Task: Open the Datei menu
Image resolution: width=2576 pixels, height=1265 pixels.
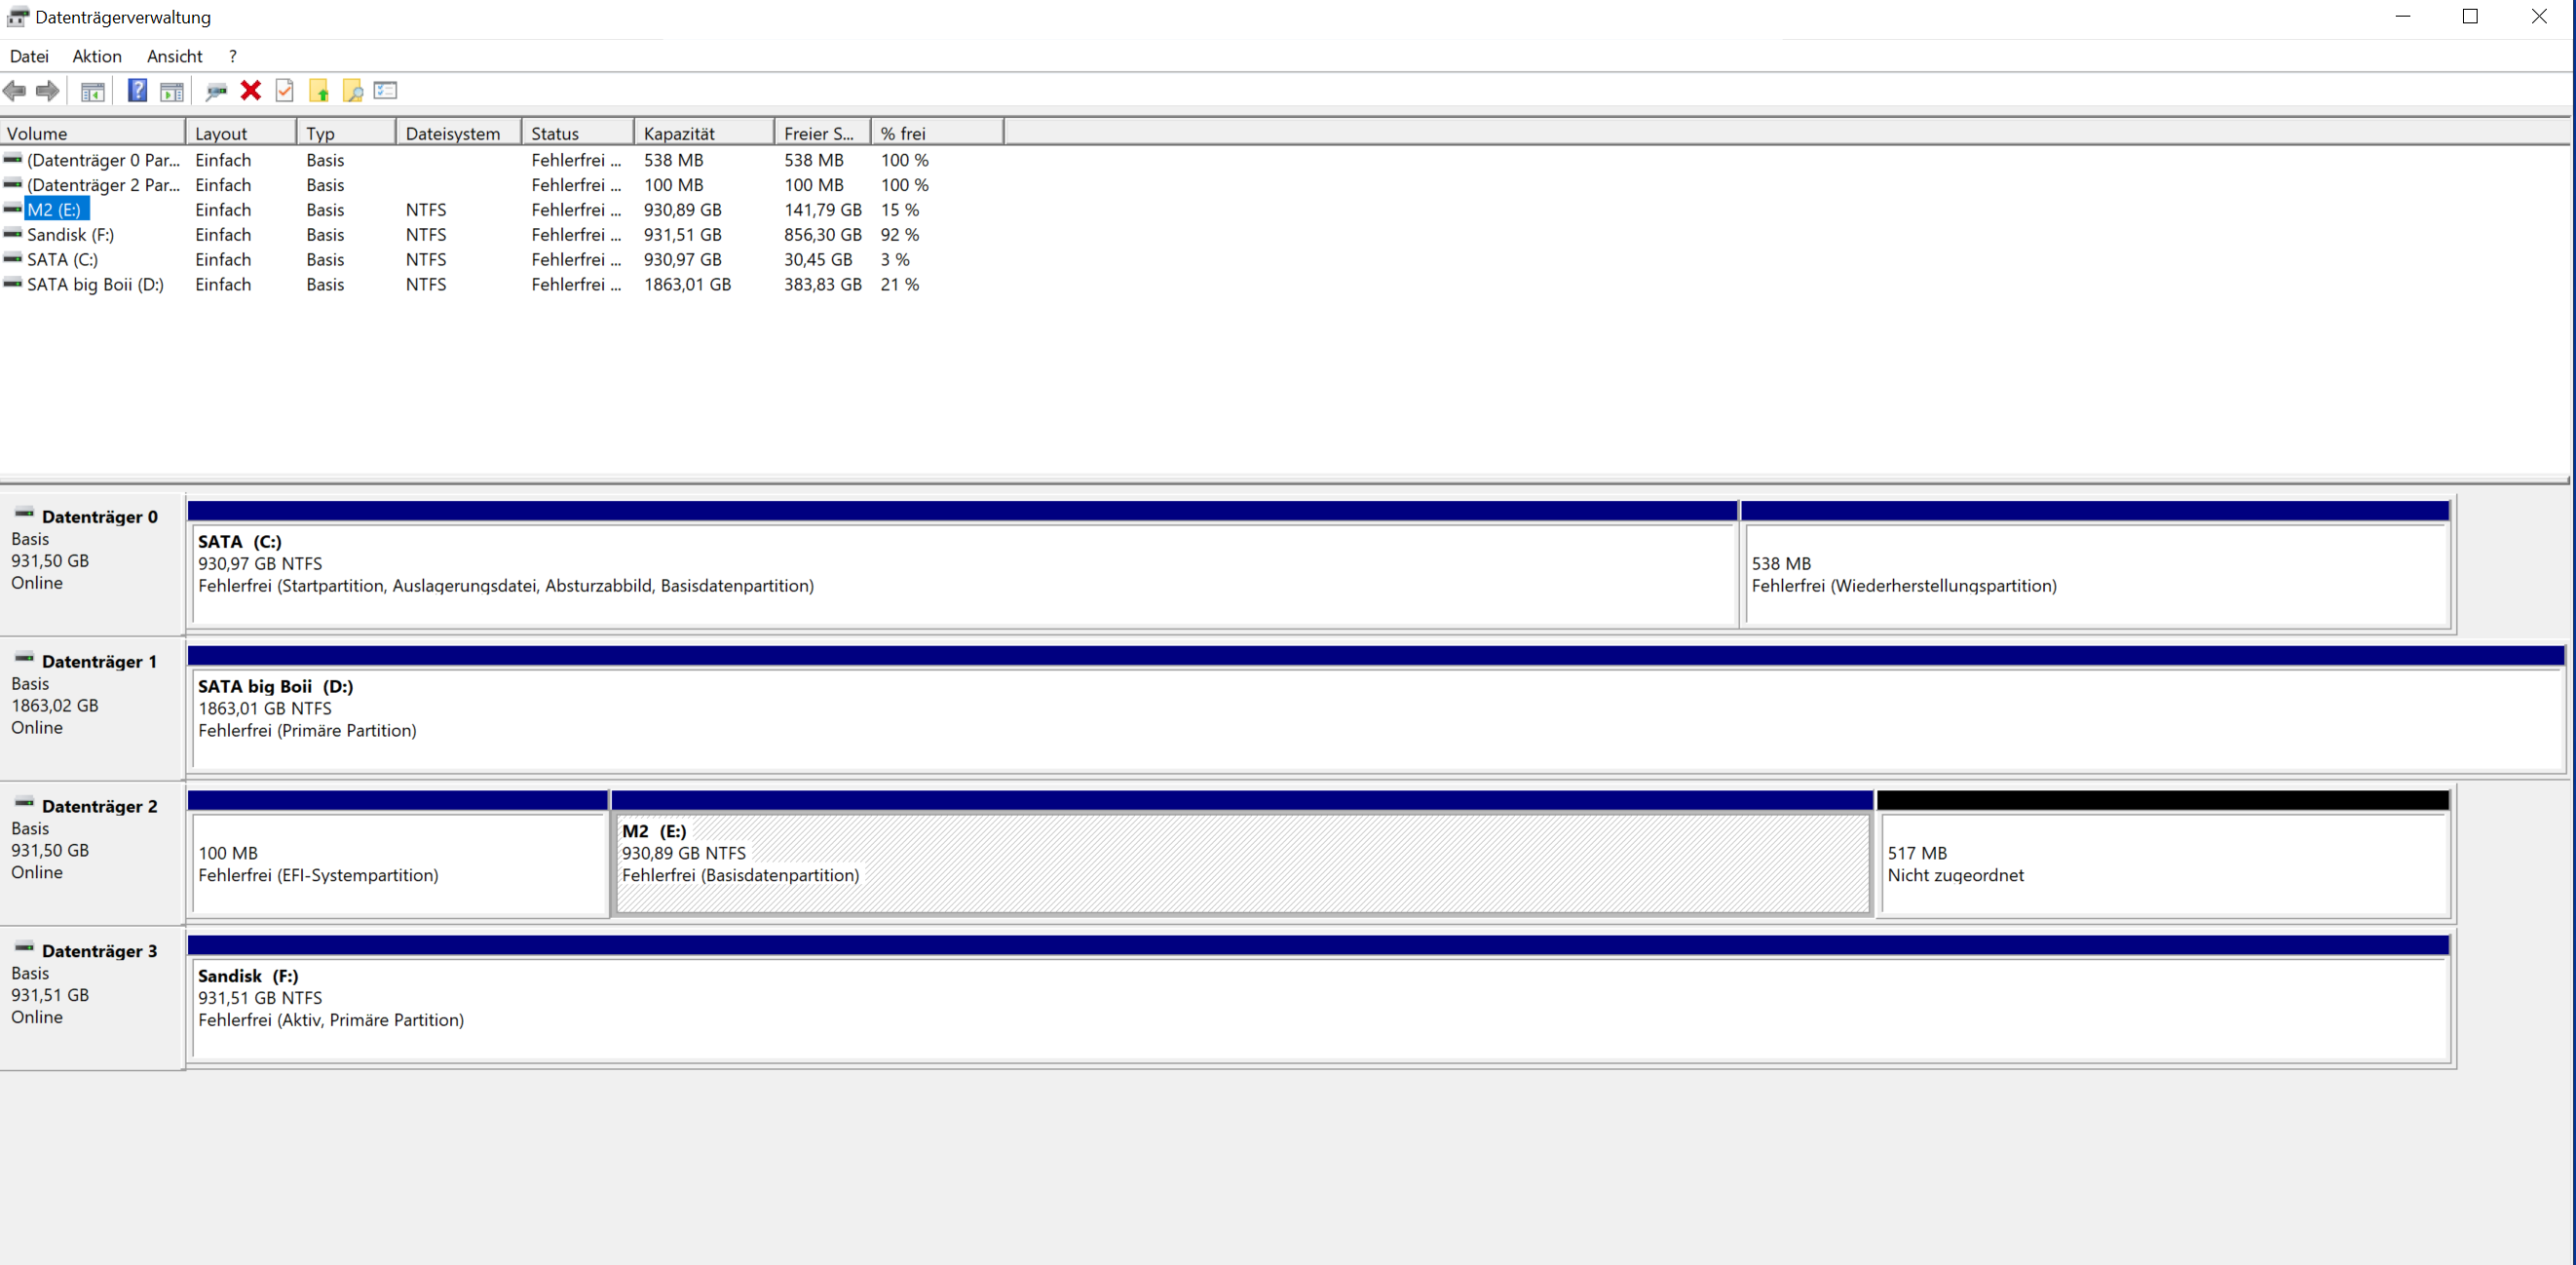Action: coord(29,56)
